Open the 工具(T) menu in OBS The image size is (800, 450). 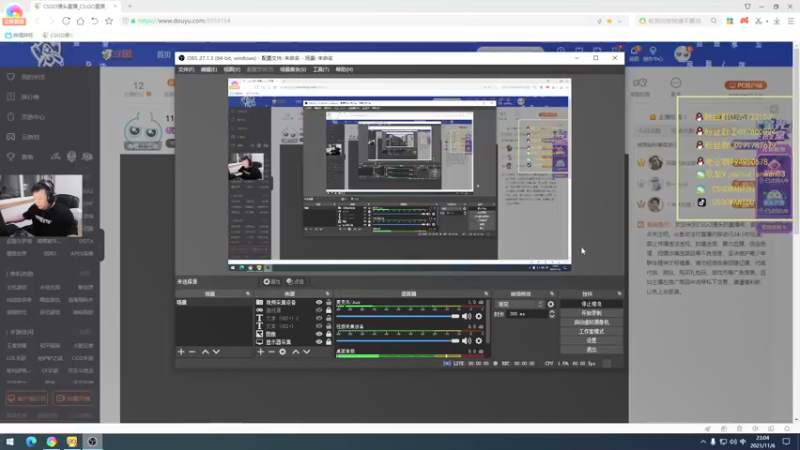pos(321,69)
